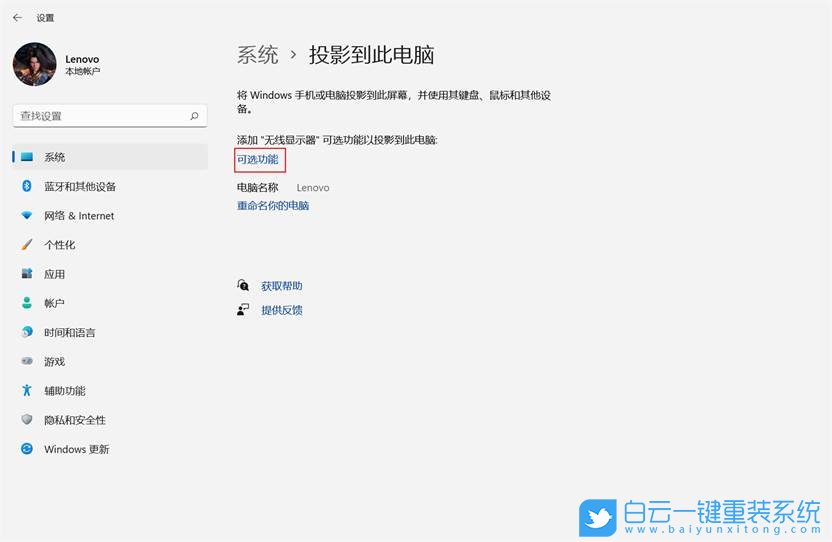Click the 可选功能 link
832x542 pixels.
pos(258,159)
